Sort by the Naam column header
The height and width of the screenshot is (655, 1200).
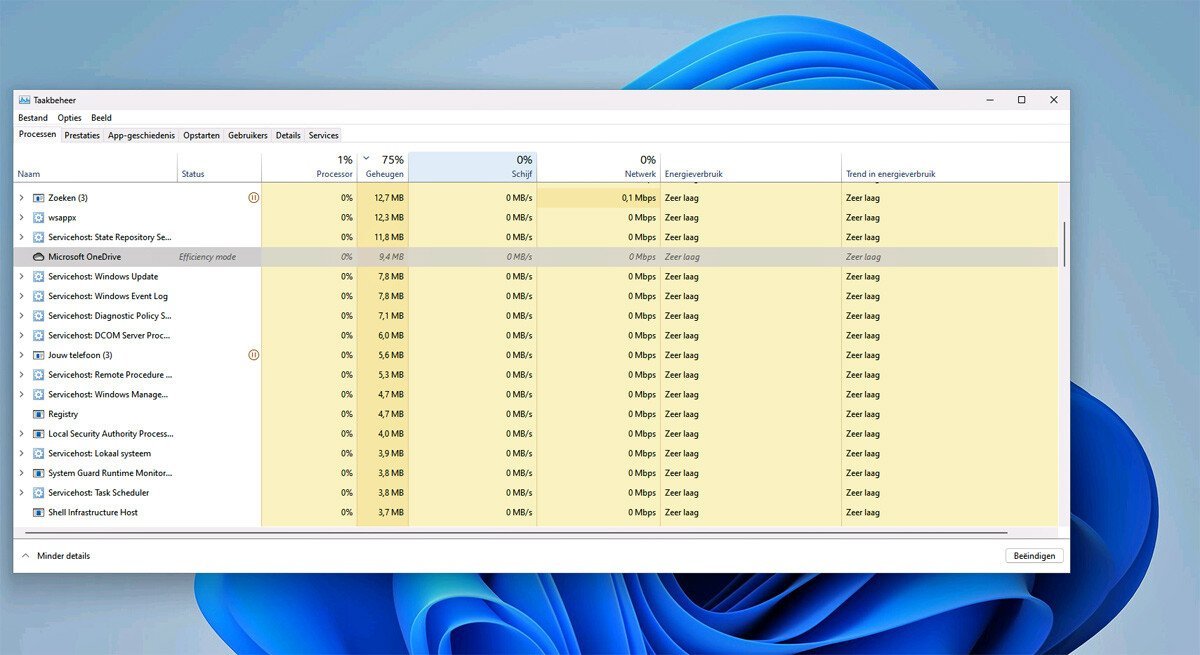pyautogui.click(x=96, y=167)
